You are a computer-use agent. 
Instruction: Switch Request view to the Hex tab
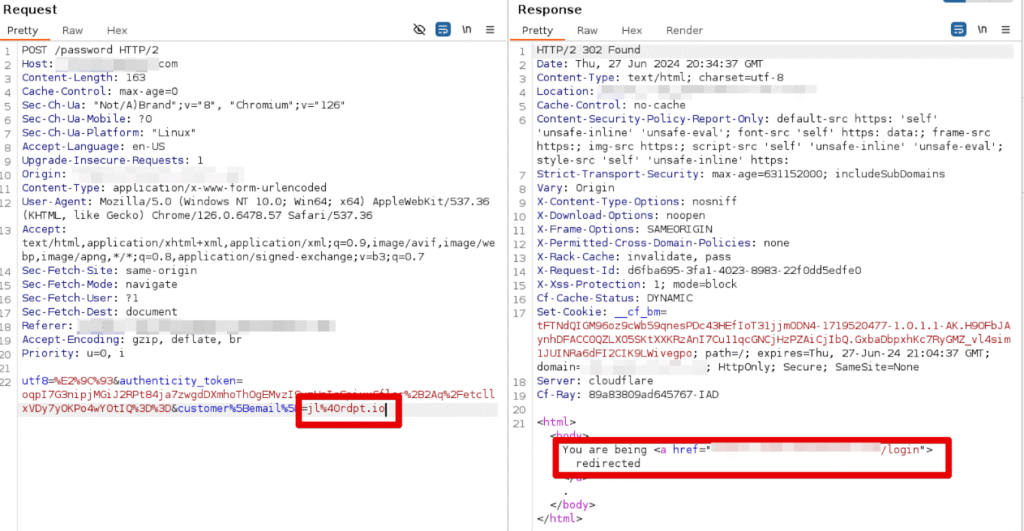pos(117,31)
